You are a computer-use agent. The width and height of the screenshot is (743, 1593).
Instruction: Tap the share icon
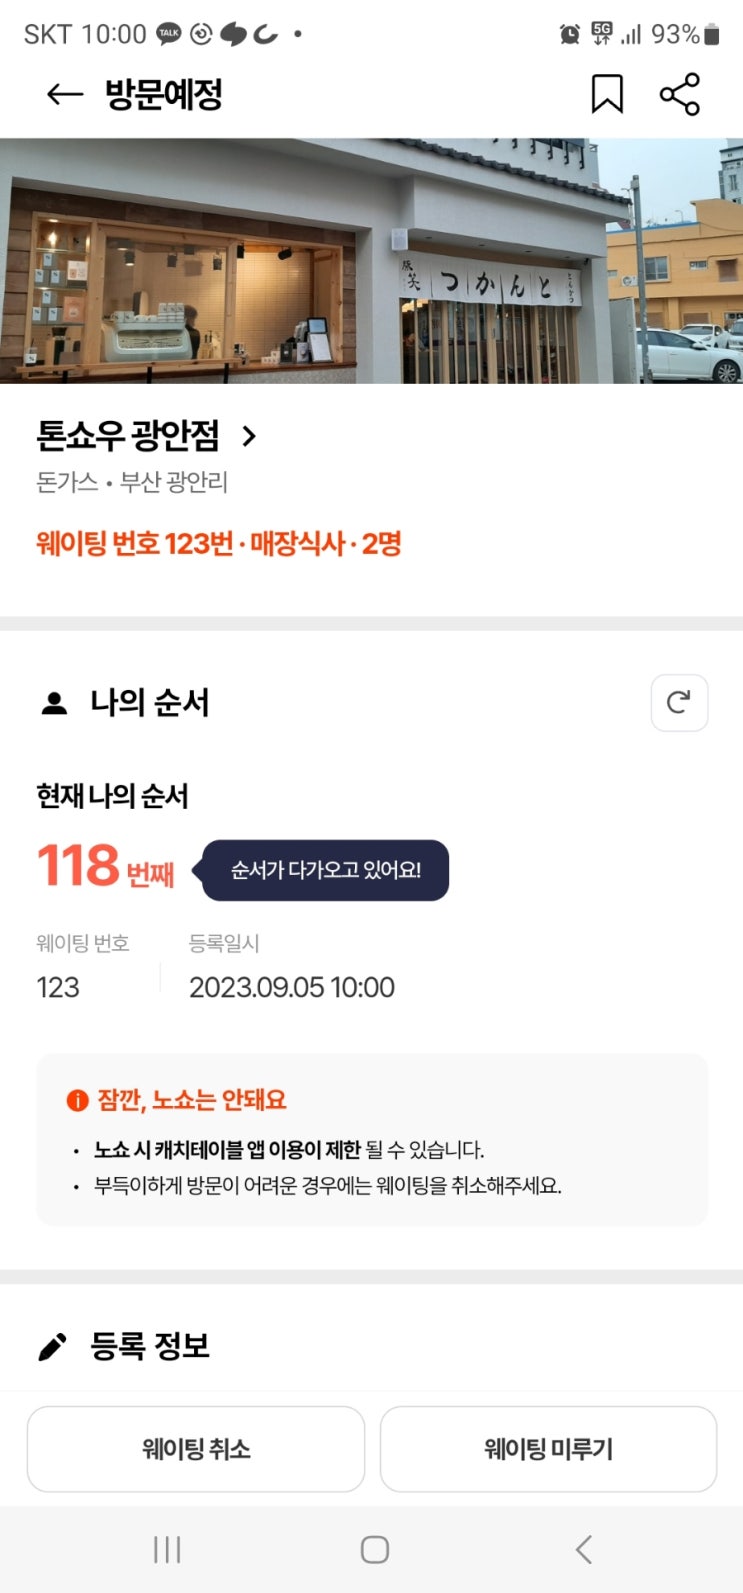point(680,95)
